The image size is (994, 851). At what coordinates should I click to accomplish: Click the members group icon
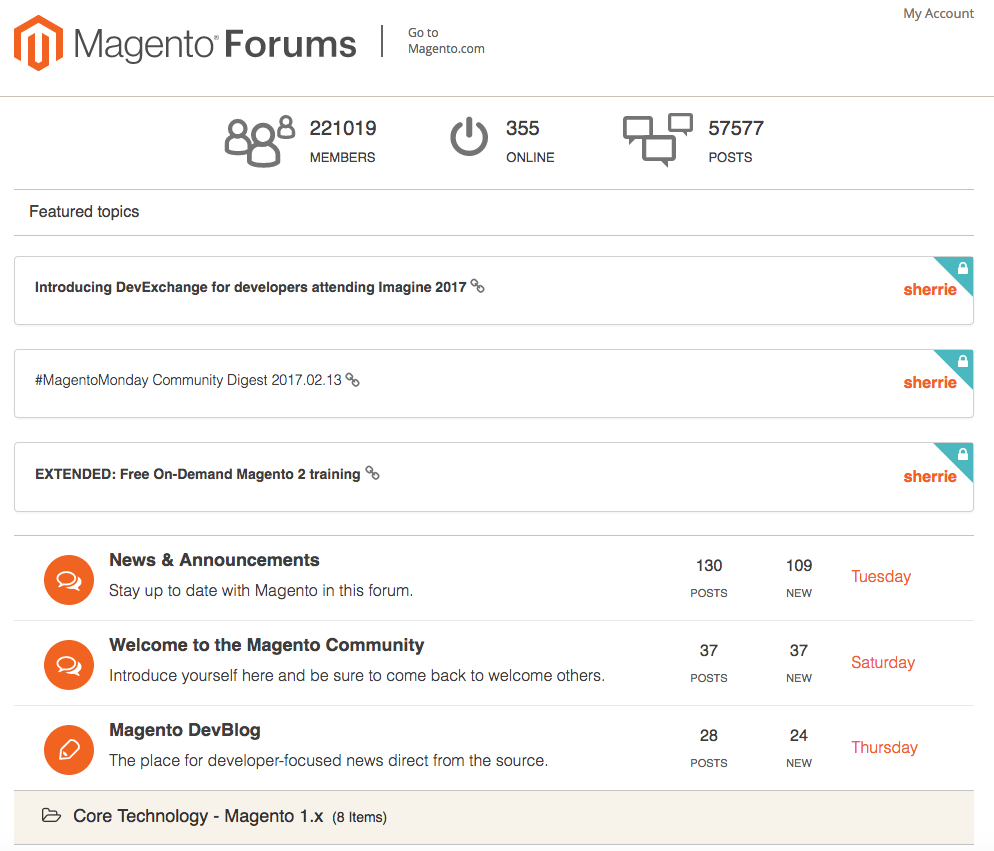260,141
